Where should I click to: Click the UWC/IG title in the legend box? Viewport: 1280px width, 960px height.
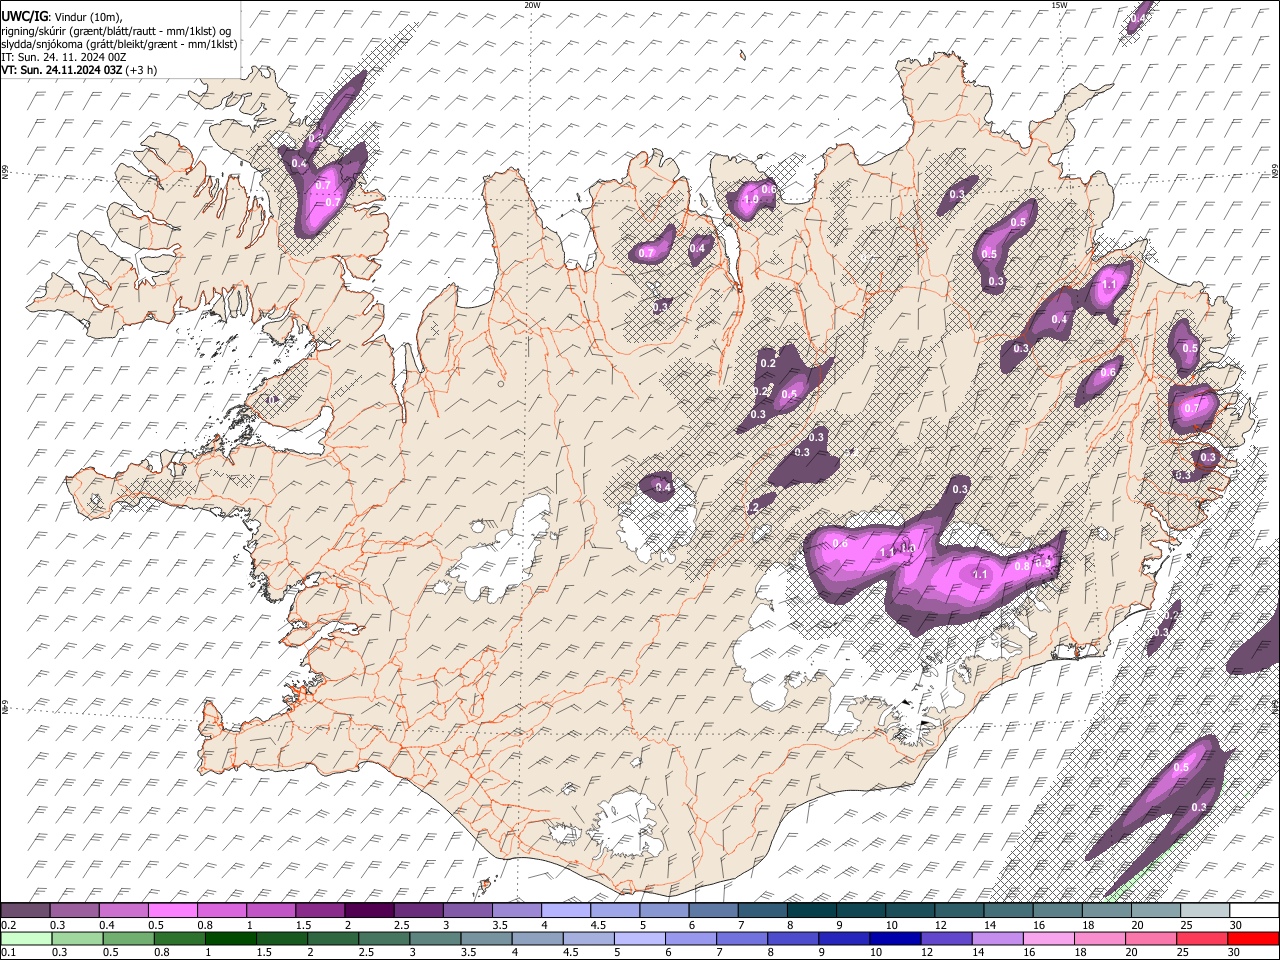(23, 16)
